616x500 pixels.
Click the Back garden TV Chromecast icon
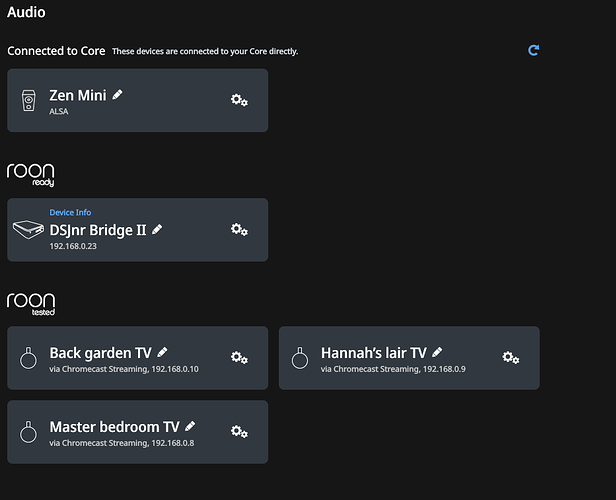tap(28, 358)
